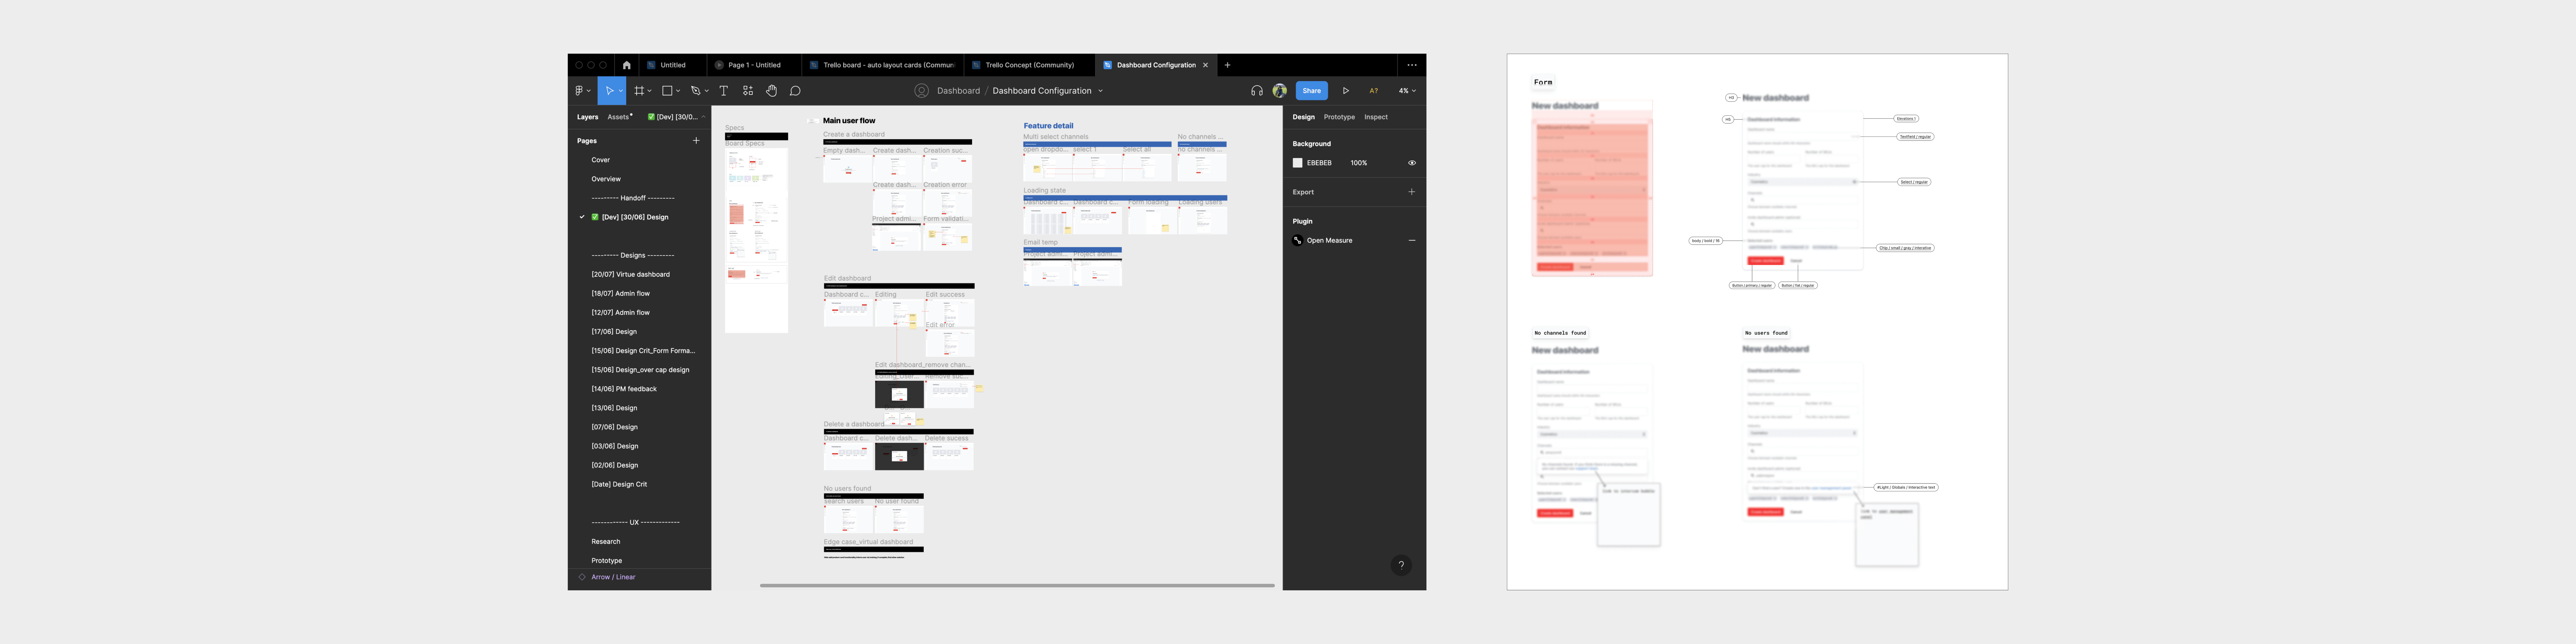2576x644 pixels.
Task: Select the Comment tool
Action: pos(795,91)
